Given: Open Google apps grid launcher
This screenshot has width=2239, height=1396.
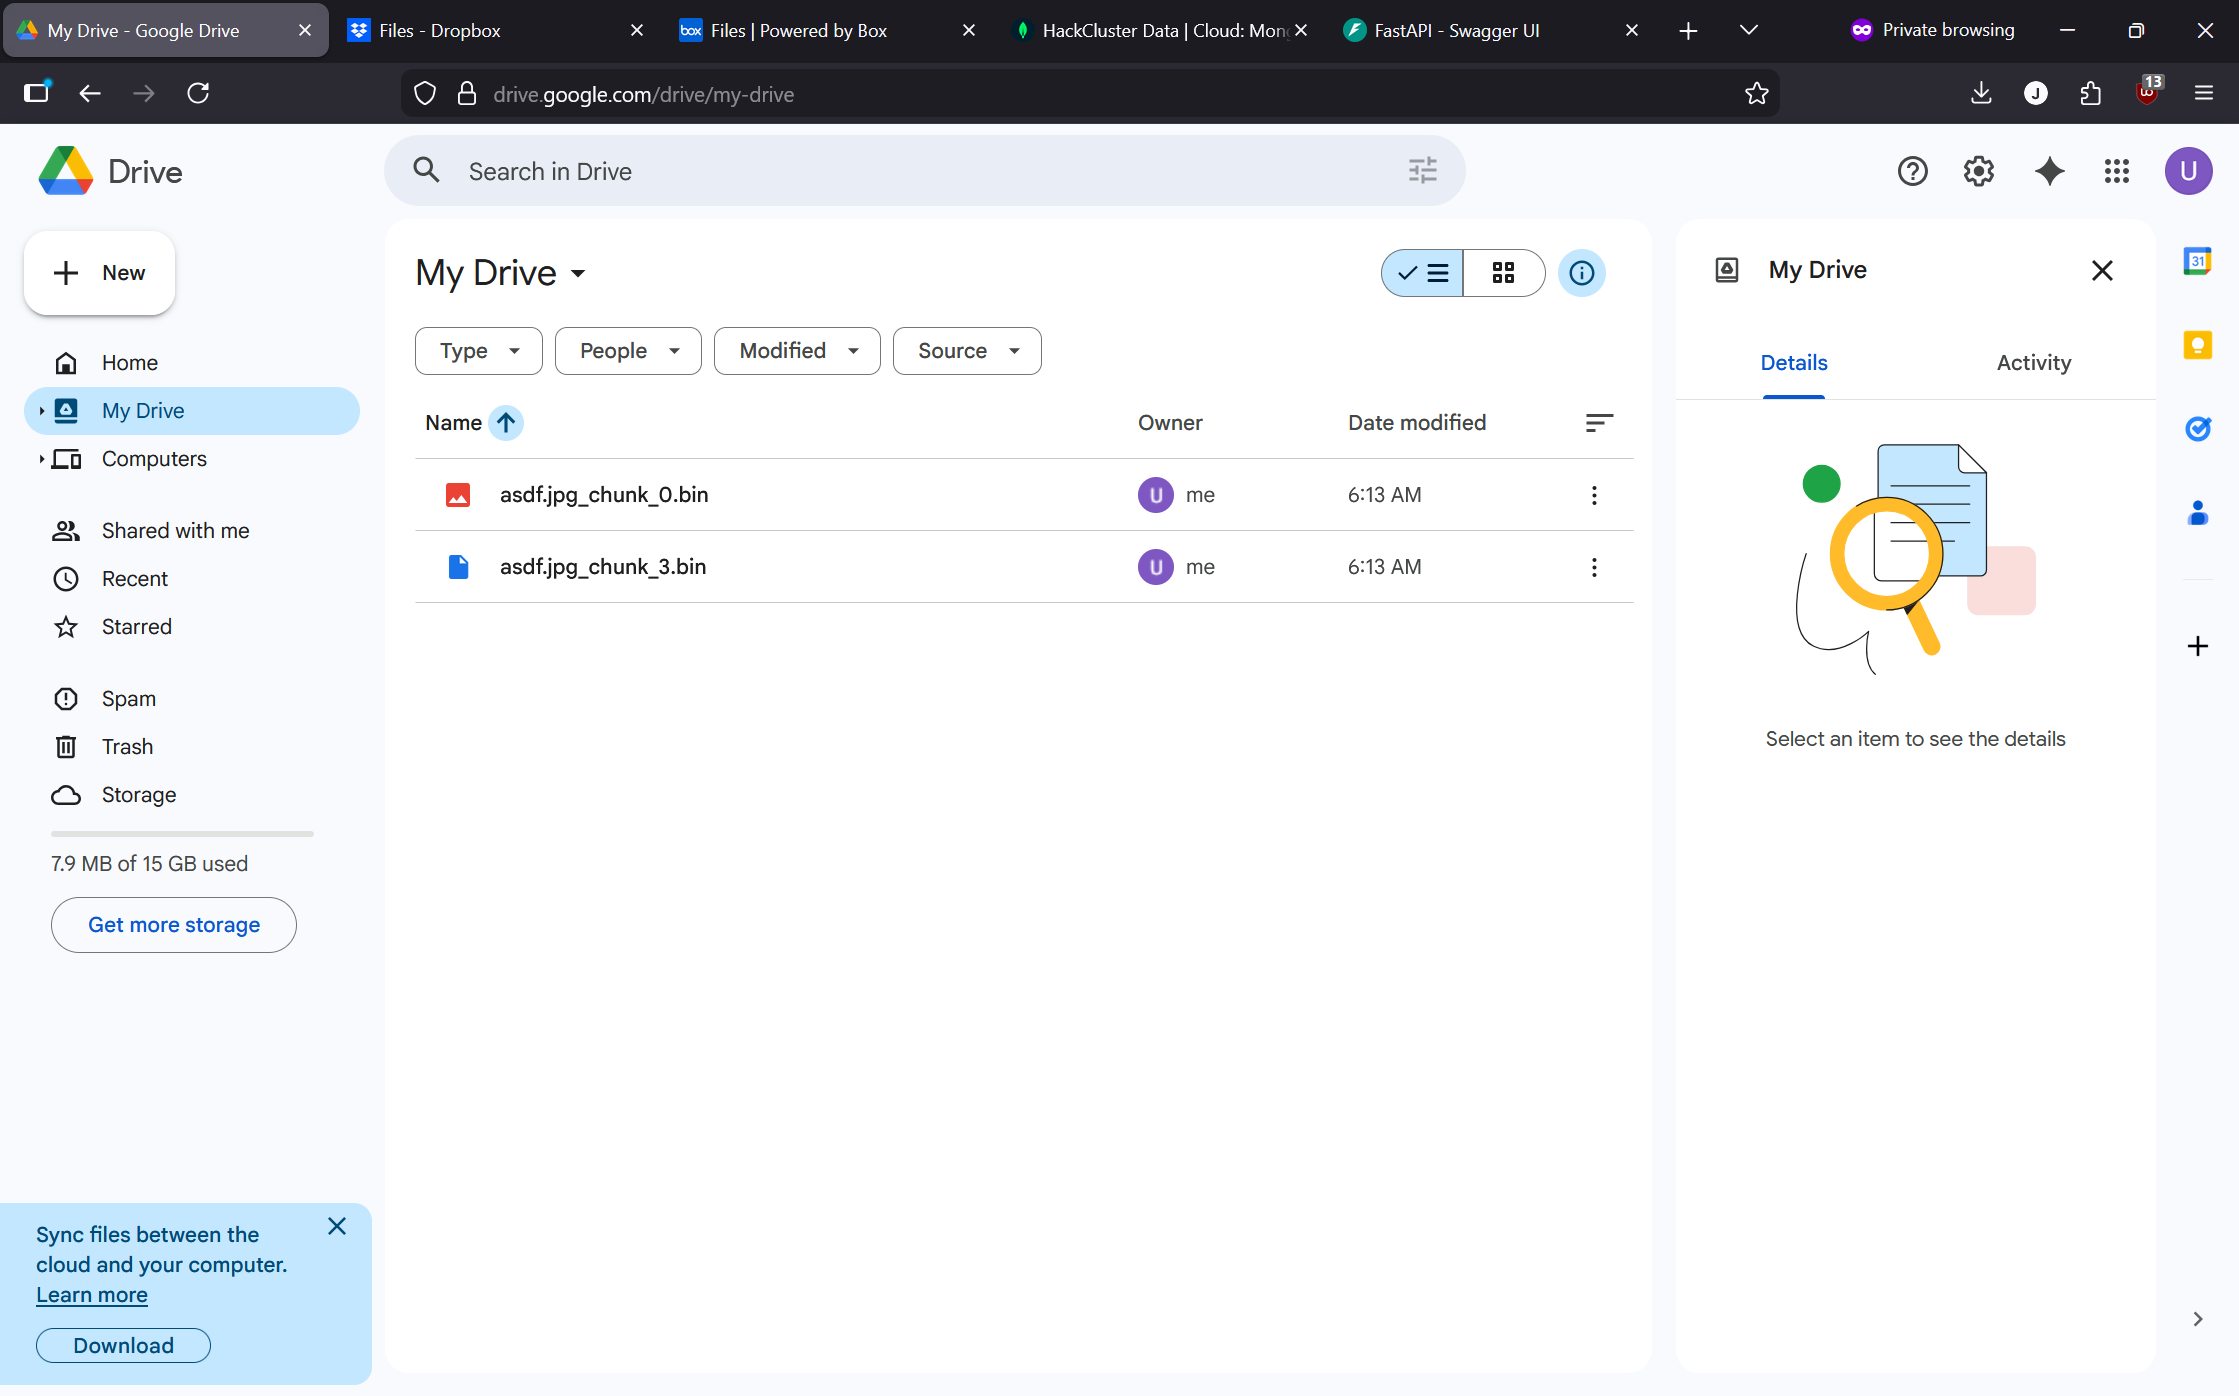Looking at the screenshot, I should point(2116,171).
